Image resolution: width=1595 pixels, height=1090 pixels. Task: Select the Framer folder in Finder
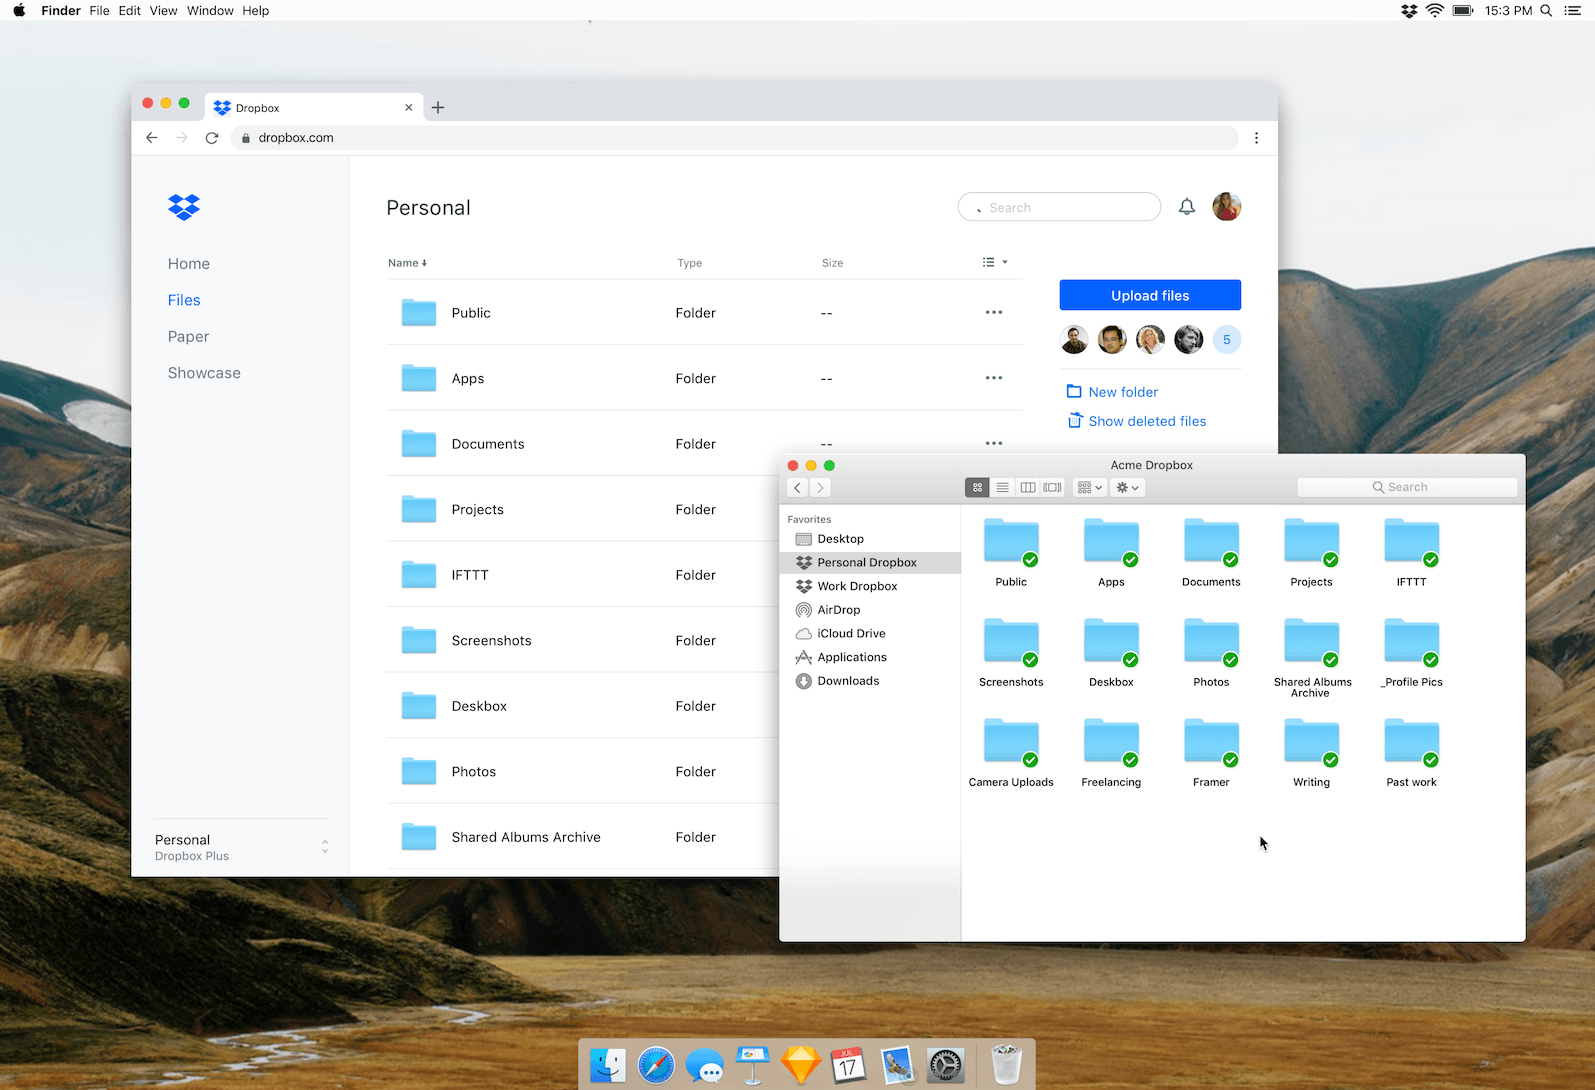(x=1211, y=753)
